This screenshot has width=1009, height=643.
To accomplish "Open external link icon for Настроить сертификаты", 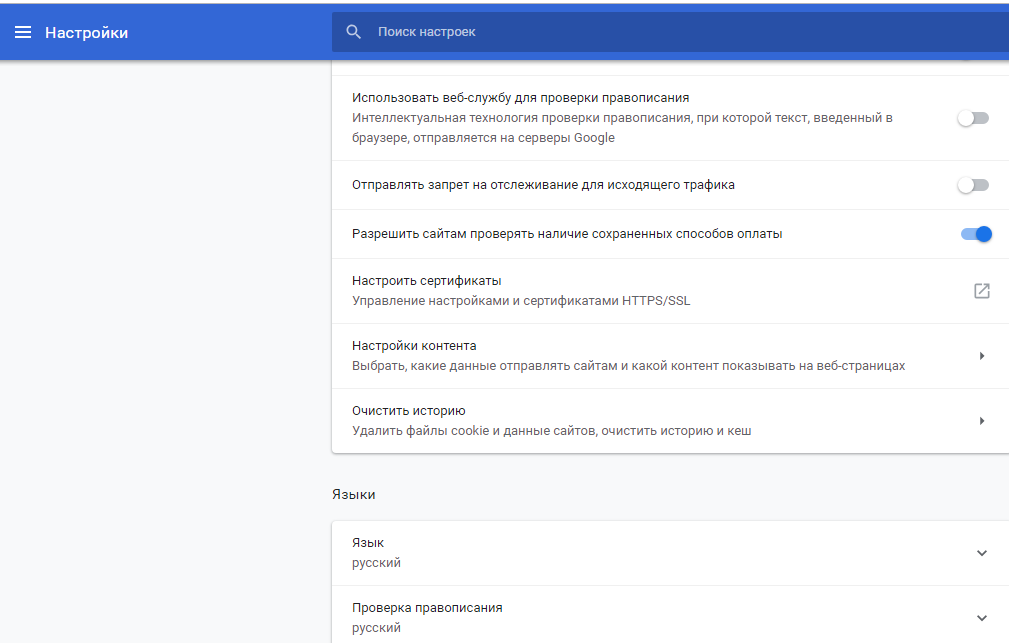I will [981, 291].
